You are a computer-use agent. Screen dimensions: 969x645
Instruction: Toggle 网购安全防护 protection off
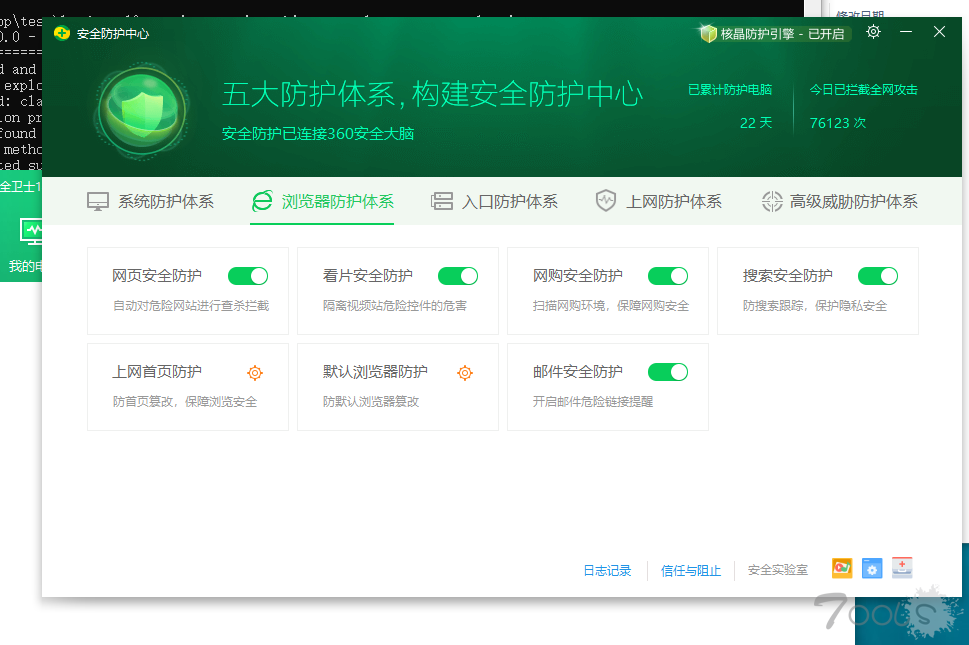point(668,276)
